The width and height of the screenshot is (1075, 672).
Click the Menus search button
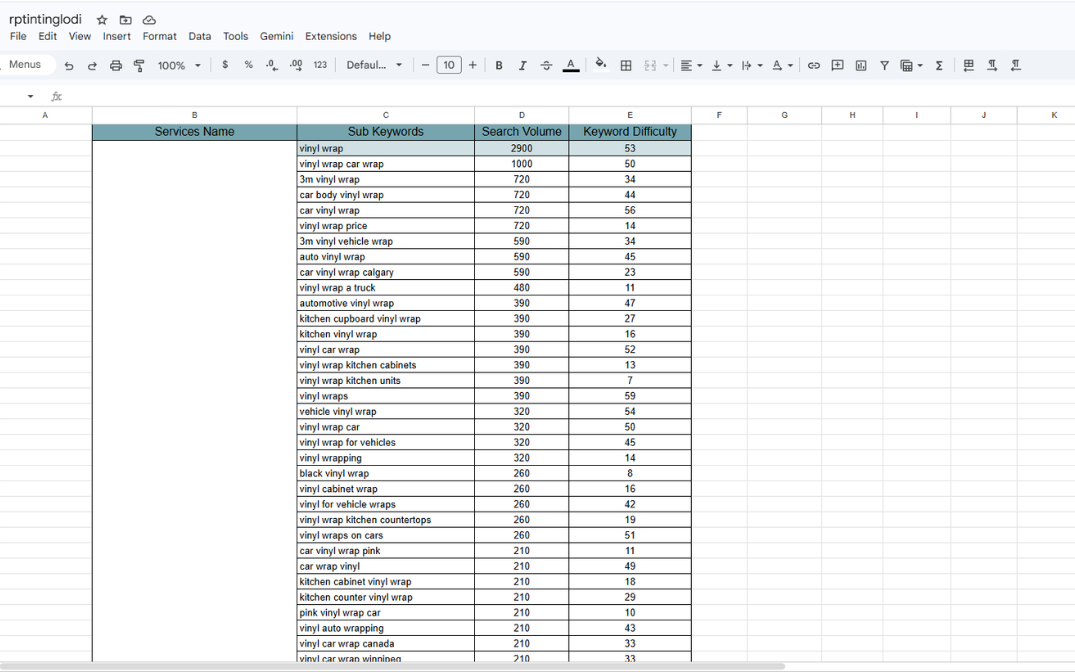point(25,65)
